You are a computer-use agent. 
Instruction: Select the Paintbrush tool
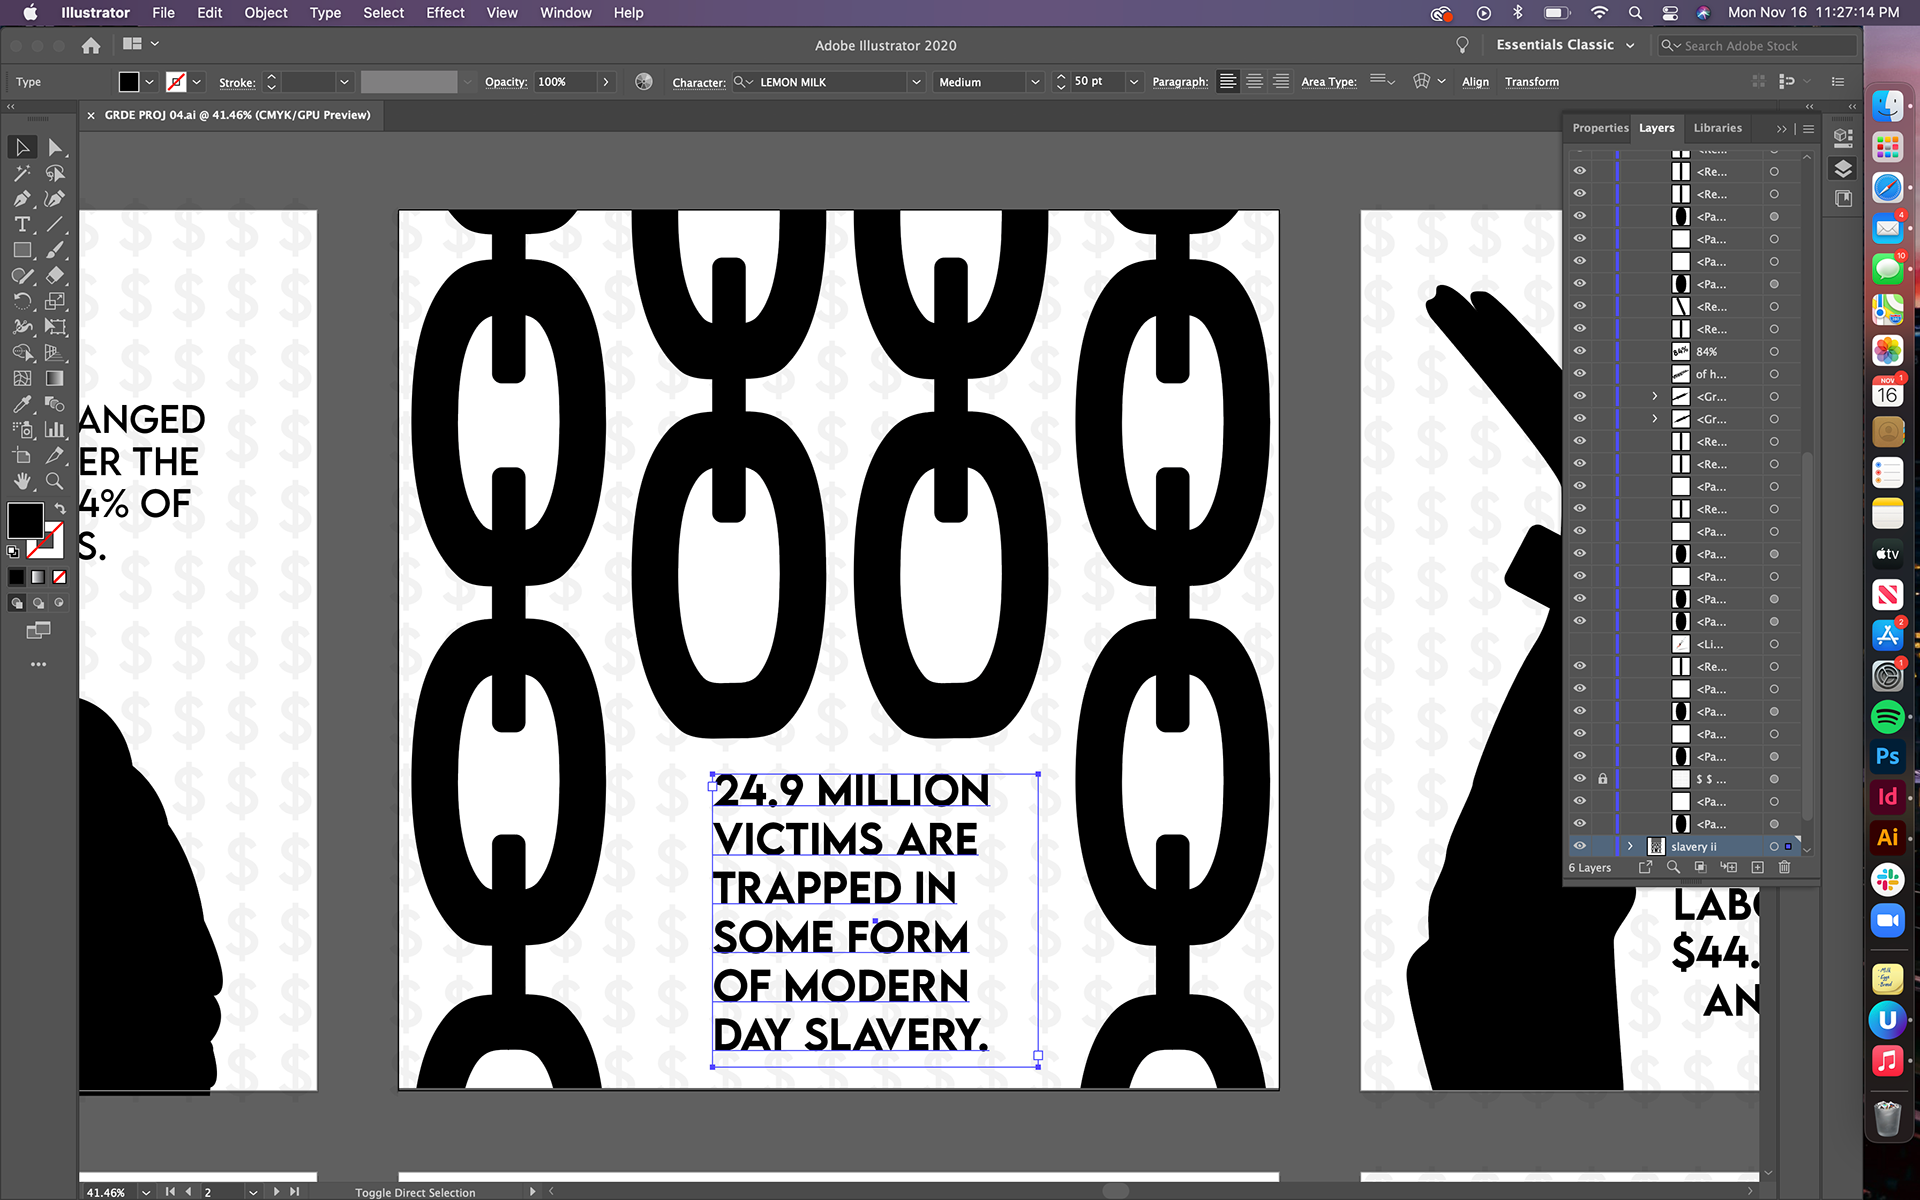pos(55,250)
